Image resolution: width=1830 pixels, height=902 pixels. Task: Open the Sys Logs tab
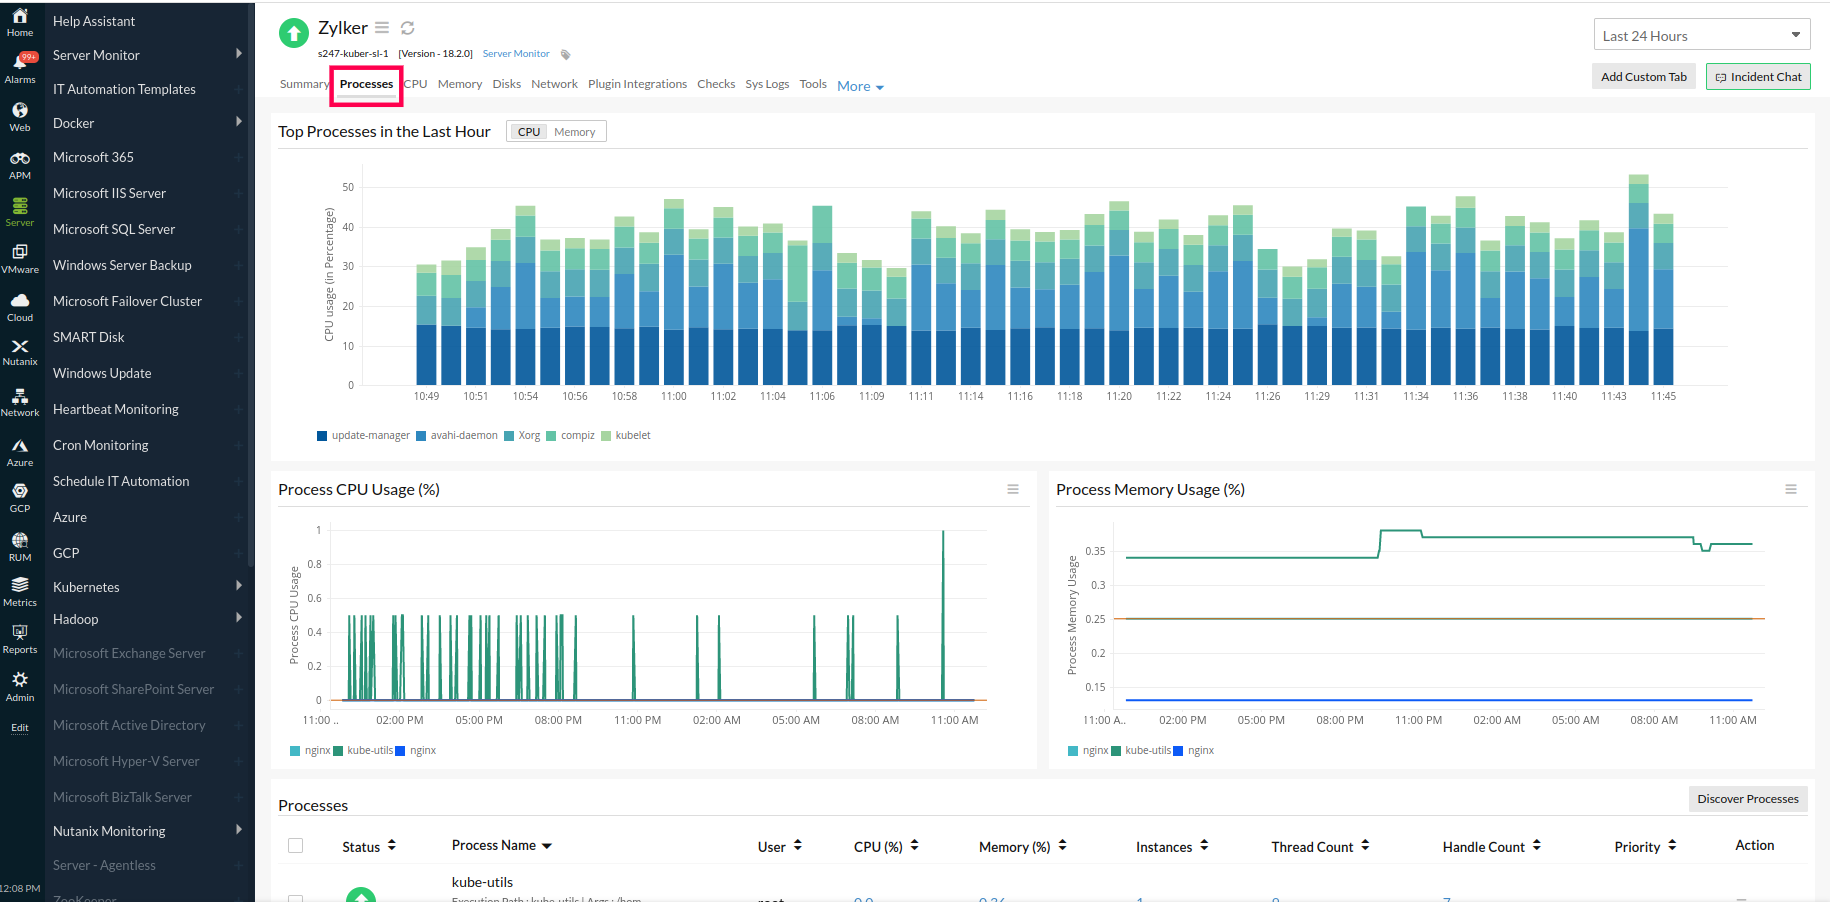pos(766,84)
